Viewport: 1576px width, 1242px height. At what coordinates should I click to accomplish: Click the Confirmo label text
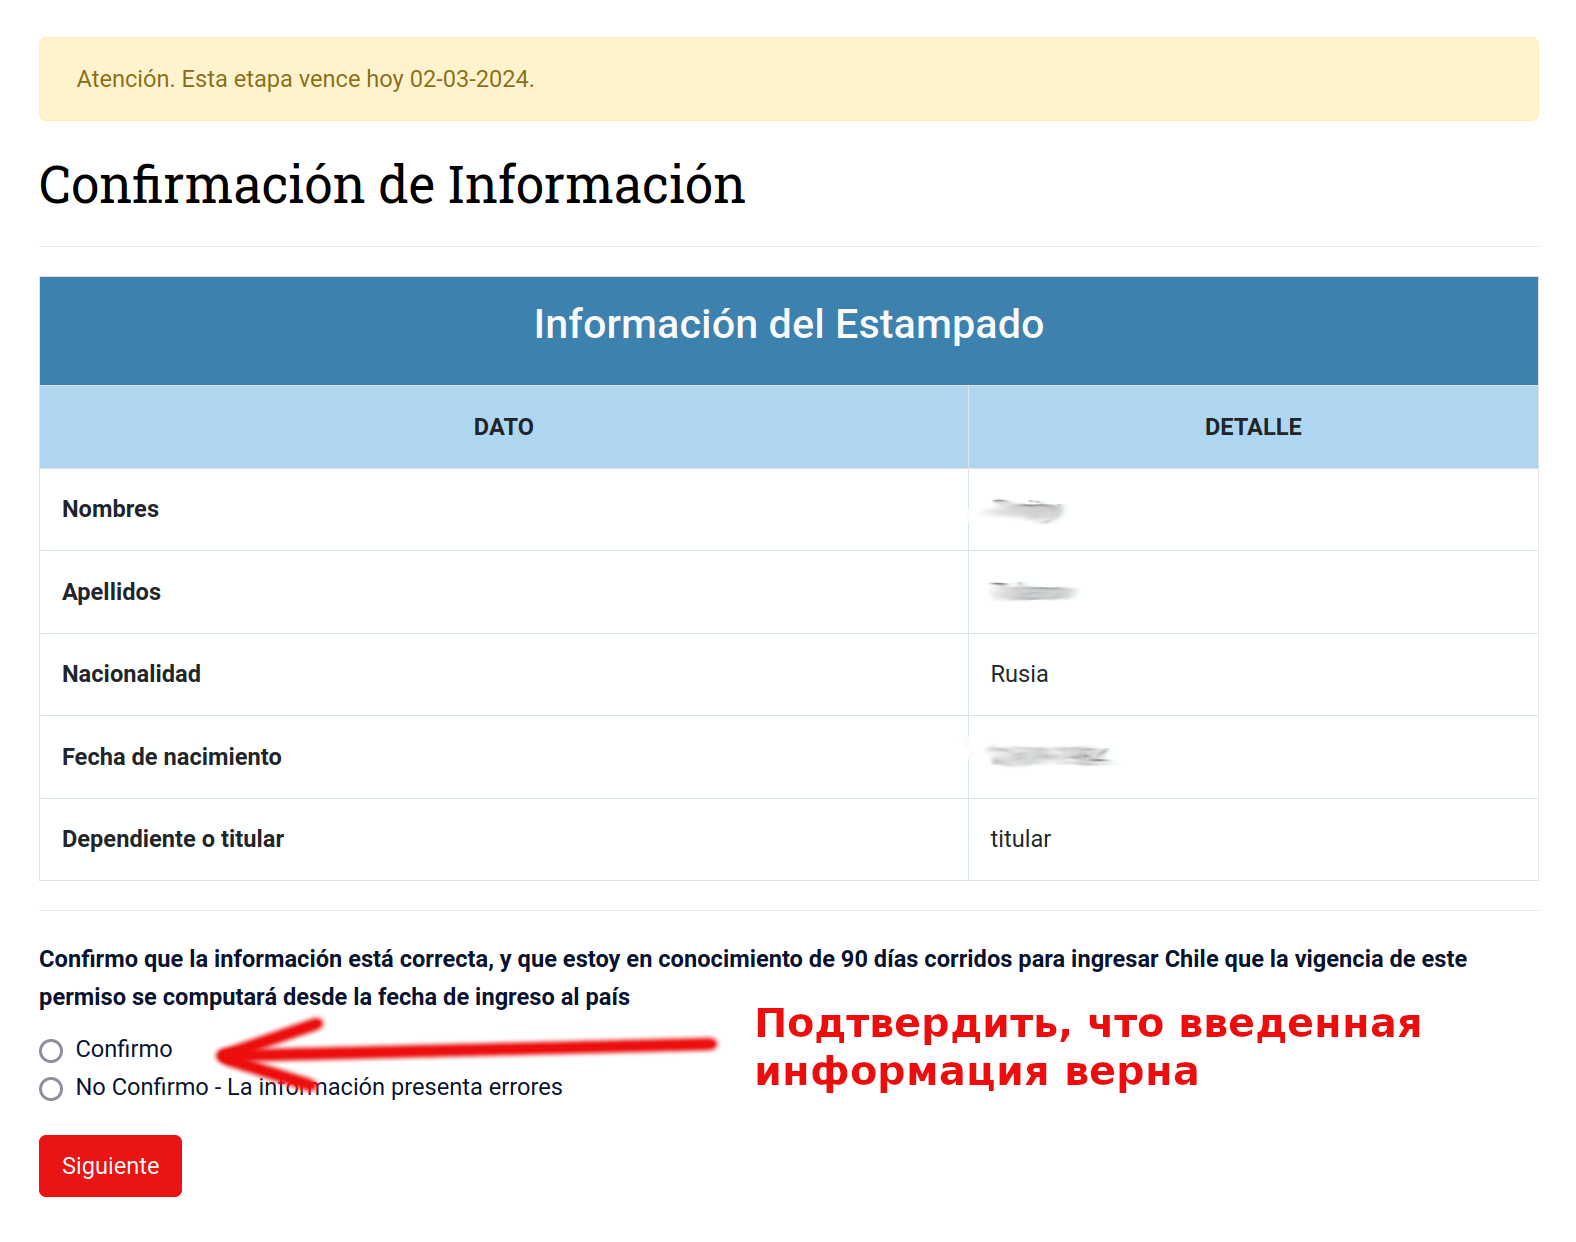(x=124, y=1049)
